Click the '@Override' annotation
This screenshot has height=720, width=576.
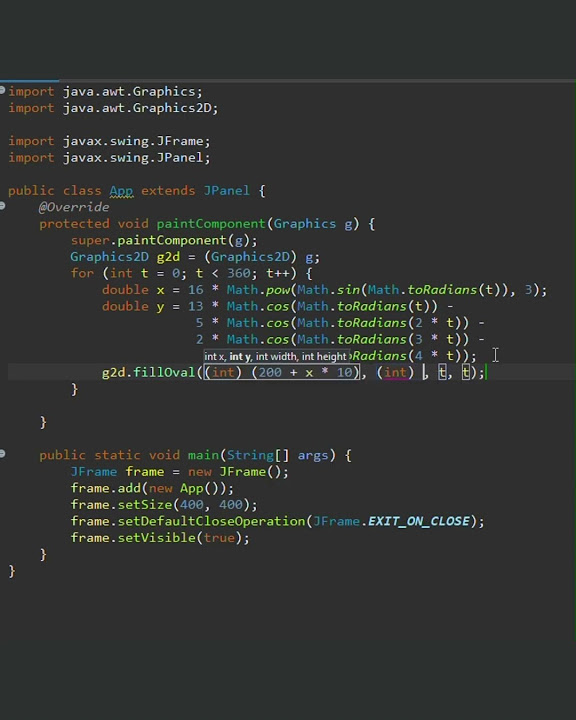[x=74, y=207]
